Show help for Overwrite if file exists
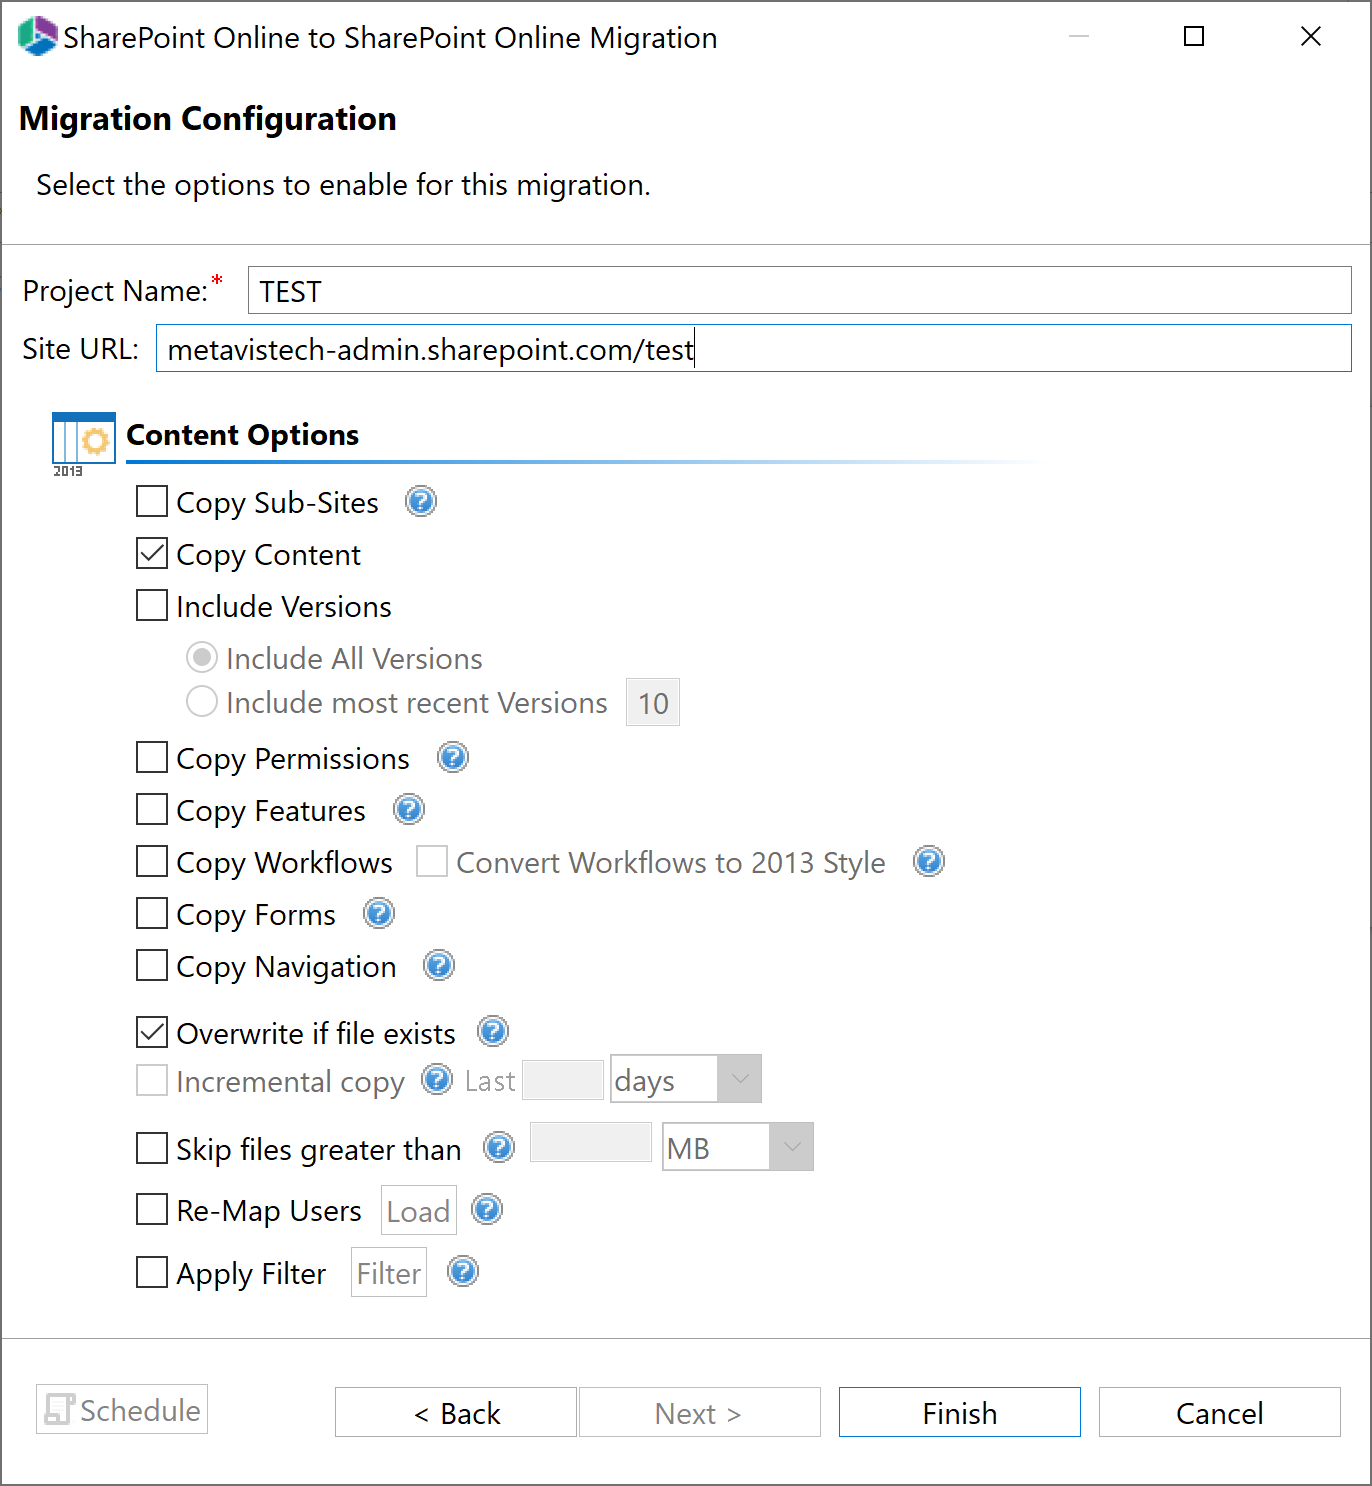The width and height of the screenshot is (1372, 1486). (493, 1031)
